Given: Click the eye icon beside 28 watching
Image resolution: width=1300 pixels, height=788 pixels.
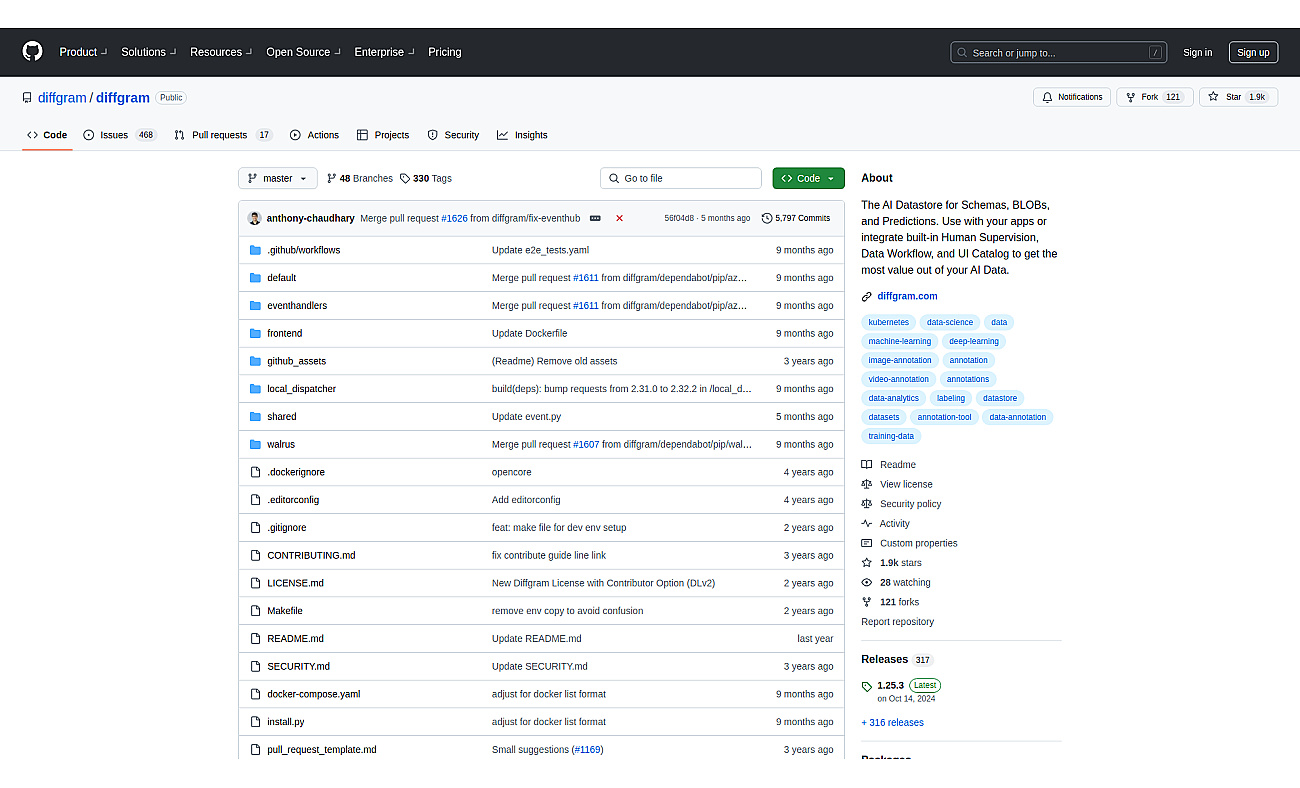Looking at the screenshot, I should [867, 582].
